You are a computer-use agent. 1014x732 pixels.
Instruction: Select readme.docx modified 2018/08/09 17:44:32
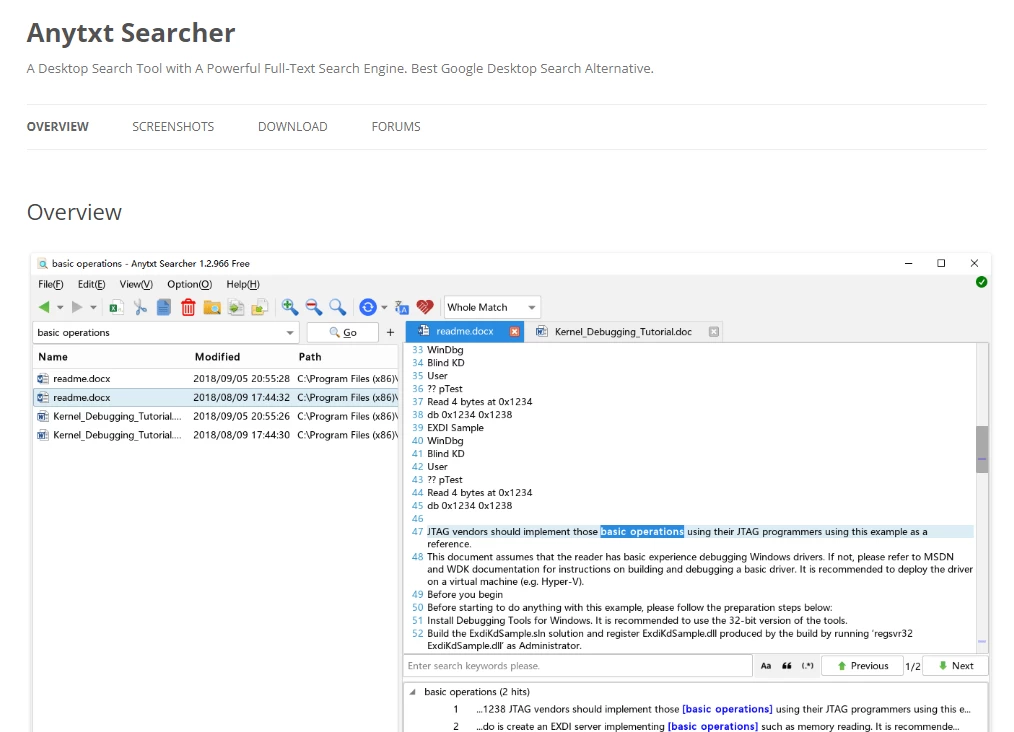point(216,398)
